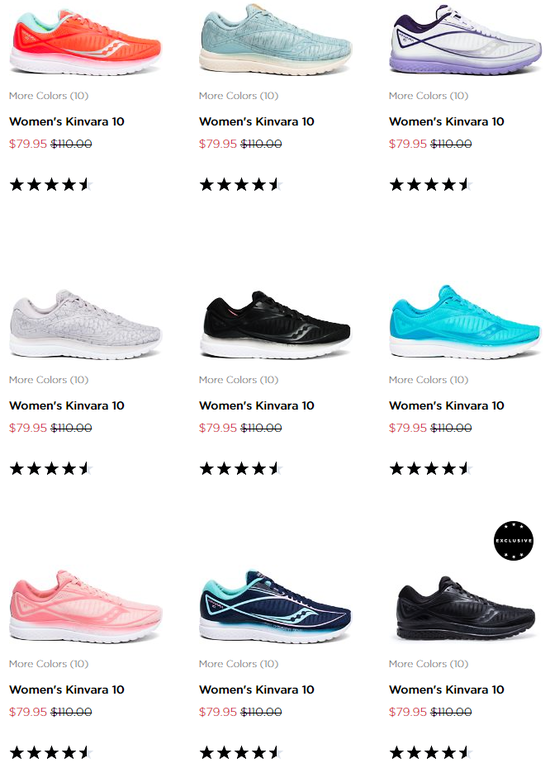This screenshot has height=763, width=550.
Task: Click the black Exclusive badge icon
Action: coord(513,541)
